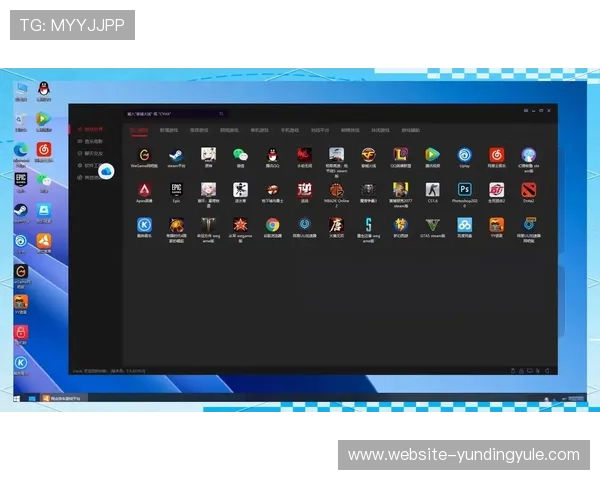Open the Windows Start button
Viewport: 600px width, 480px height.
17,398
